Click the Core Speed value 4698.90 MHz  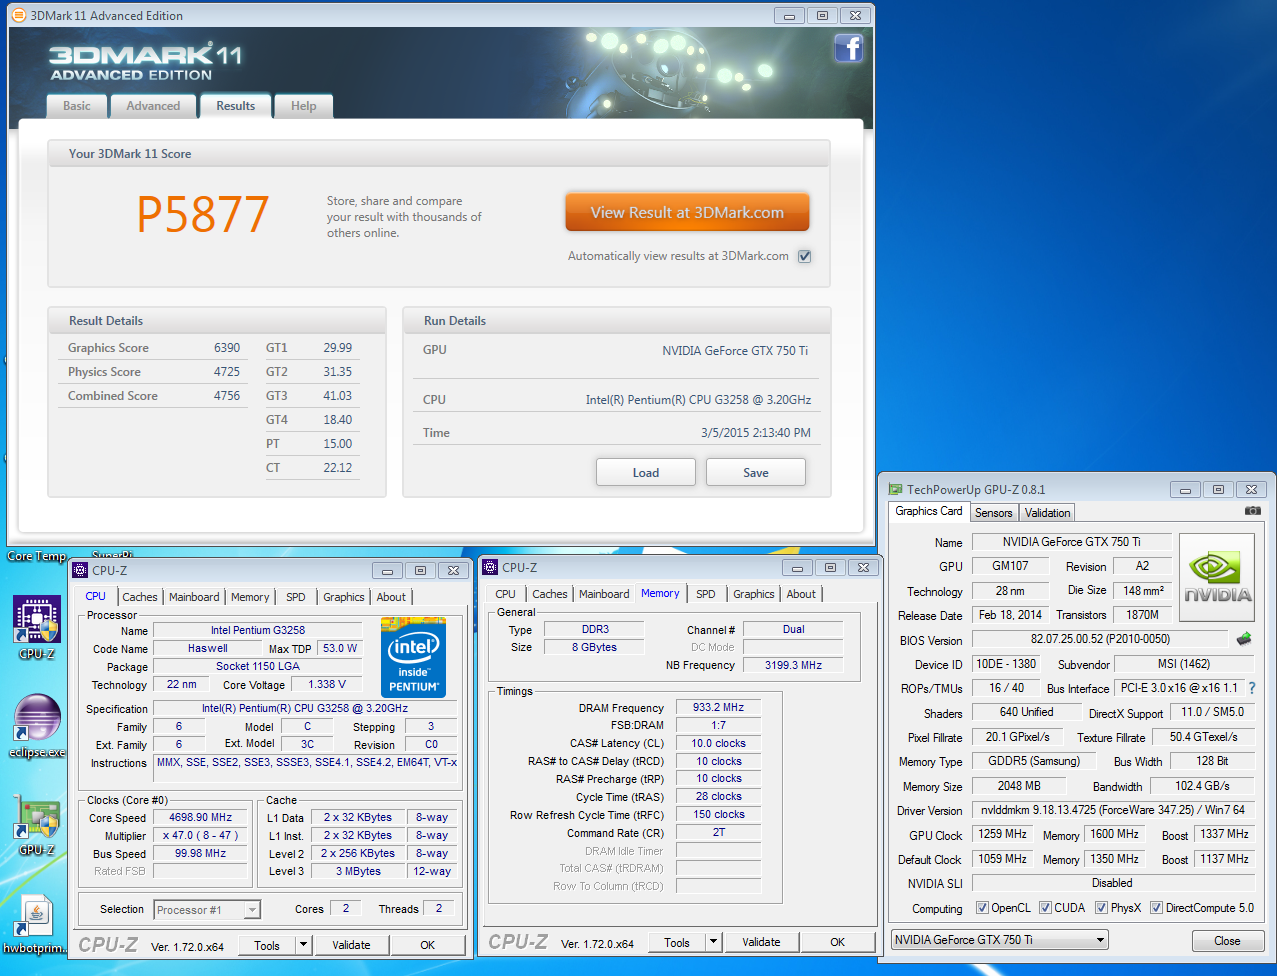(x=200, y=817)
